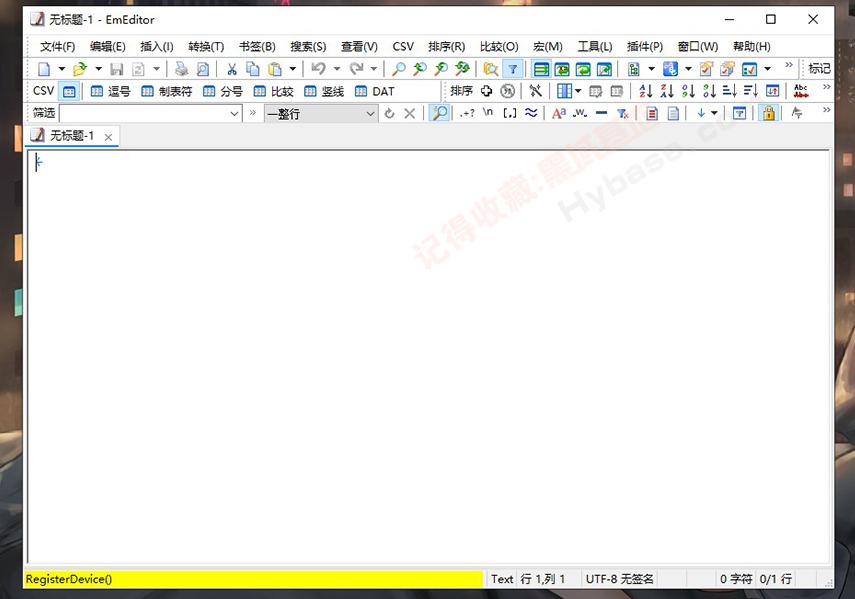Expand the column layout dropdown in sort toolbar
This screenshot has height=599, width=855.
[577, 91]
